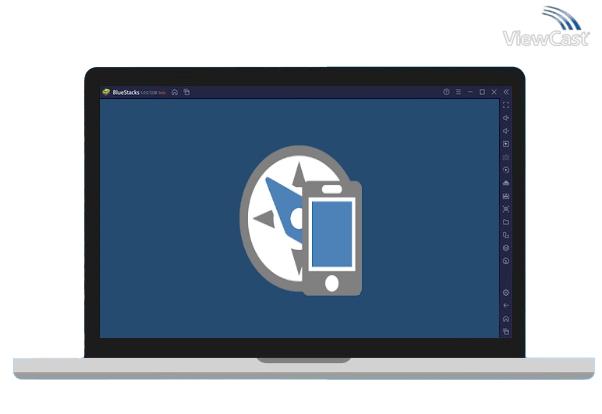
Task: Enter fullscreen mode in BlueStacks sidebar
Action: (x=506, y=105)
